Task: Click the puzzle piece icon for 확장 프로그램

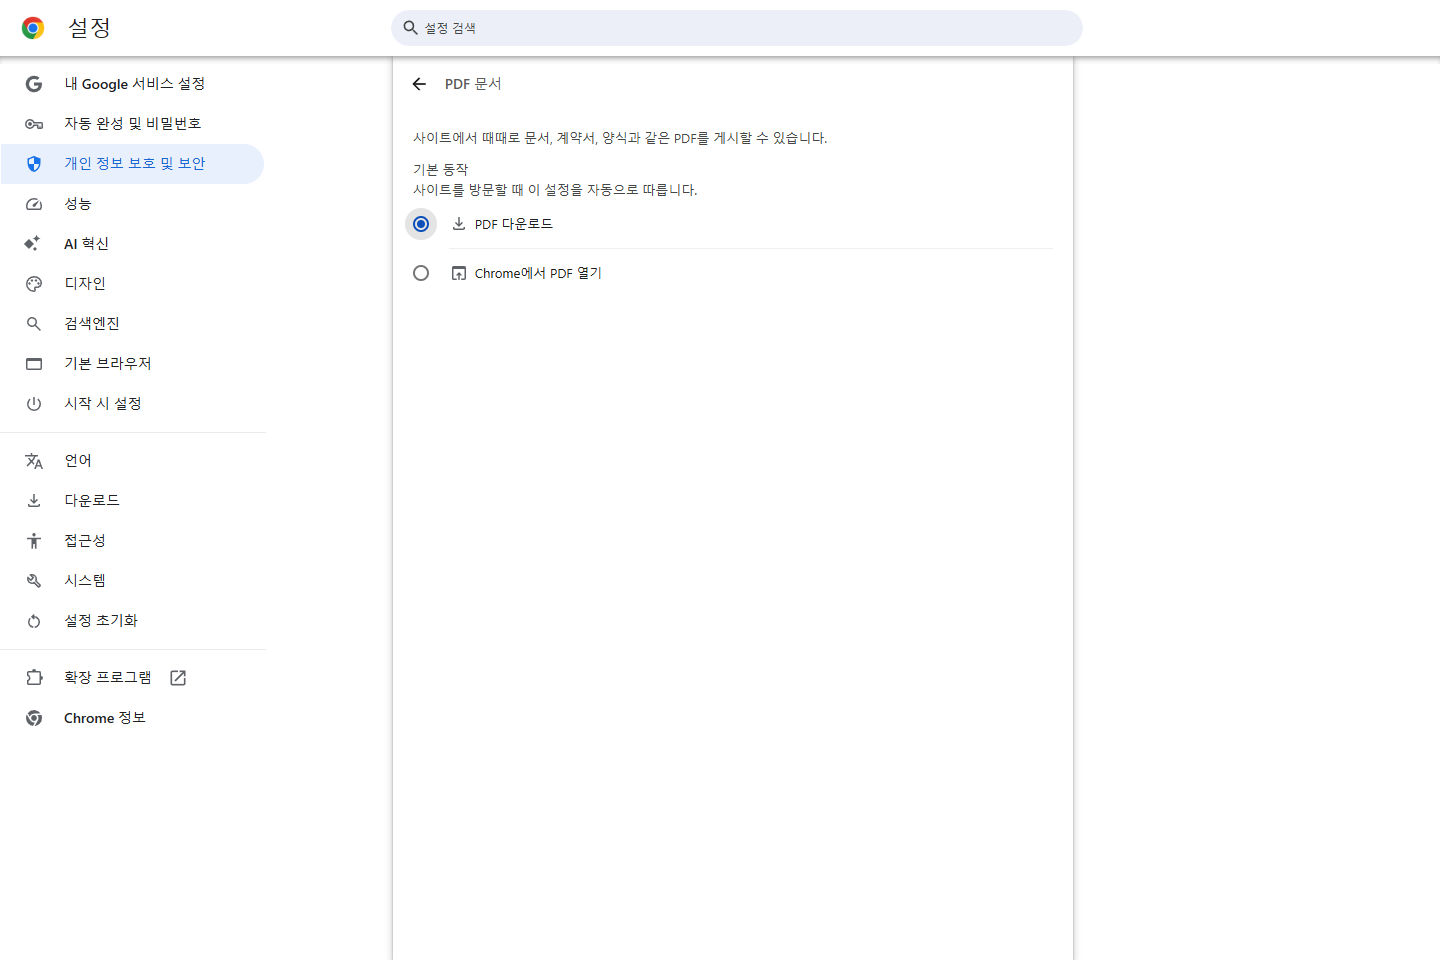Action: coord(34,678)
